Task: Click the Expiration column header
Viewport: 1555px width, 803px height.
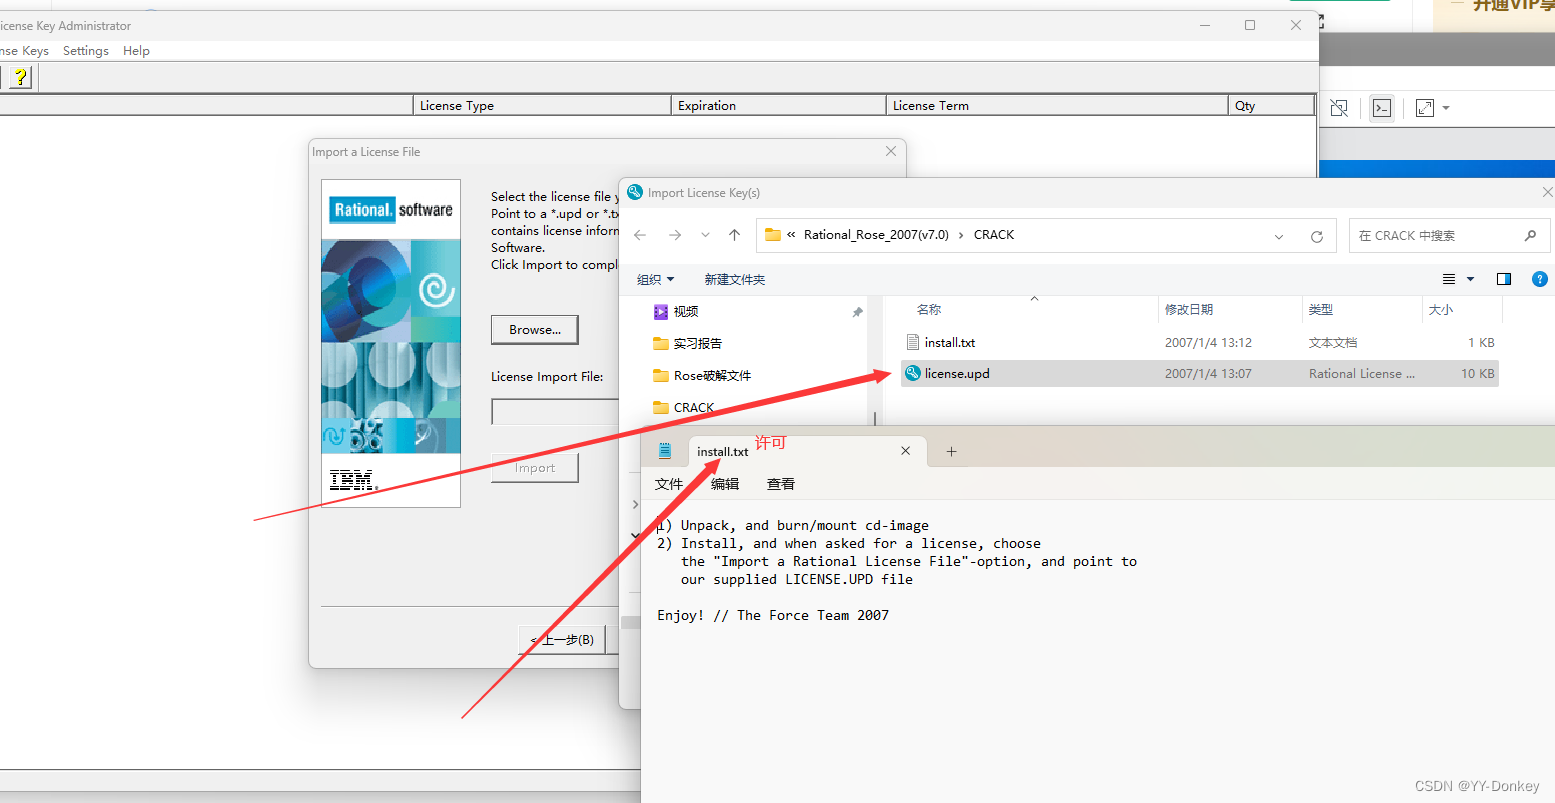Action: (x=779, y=105)
